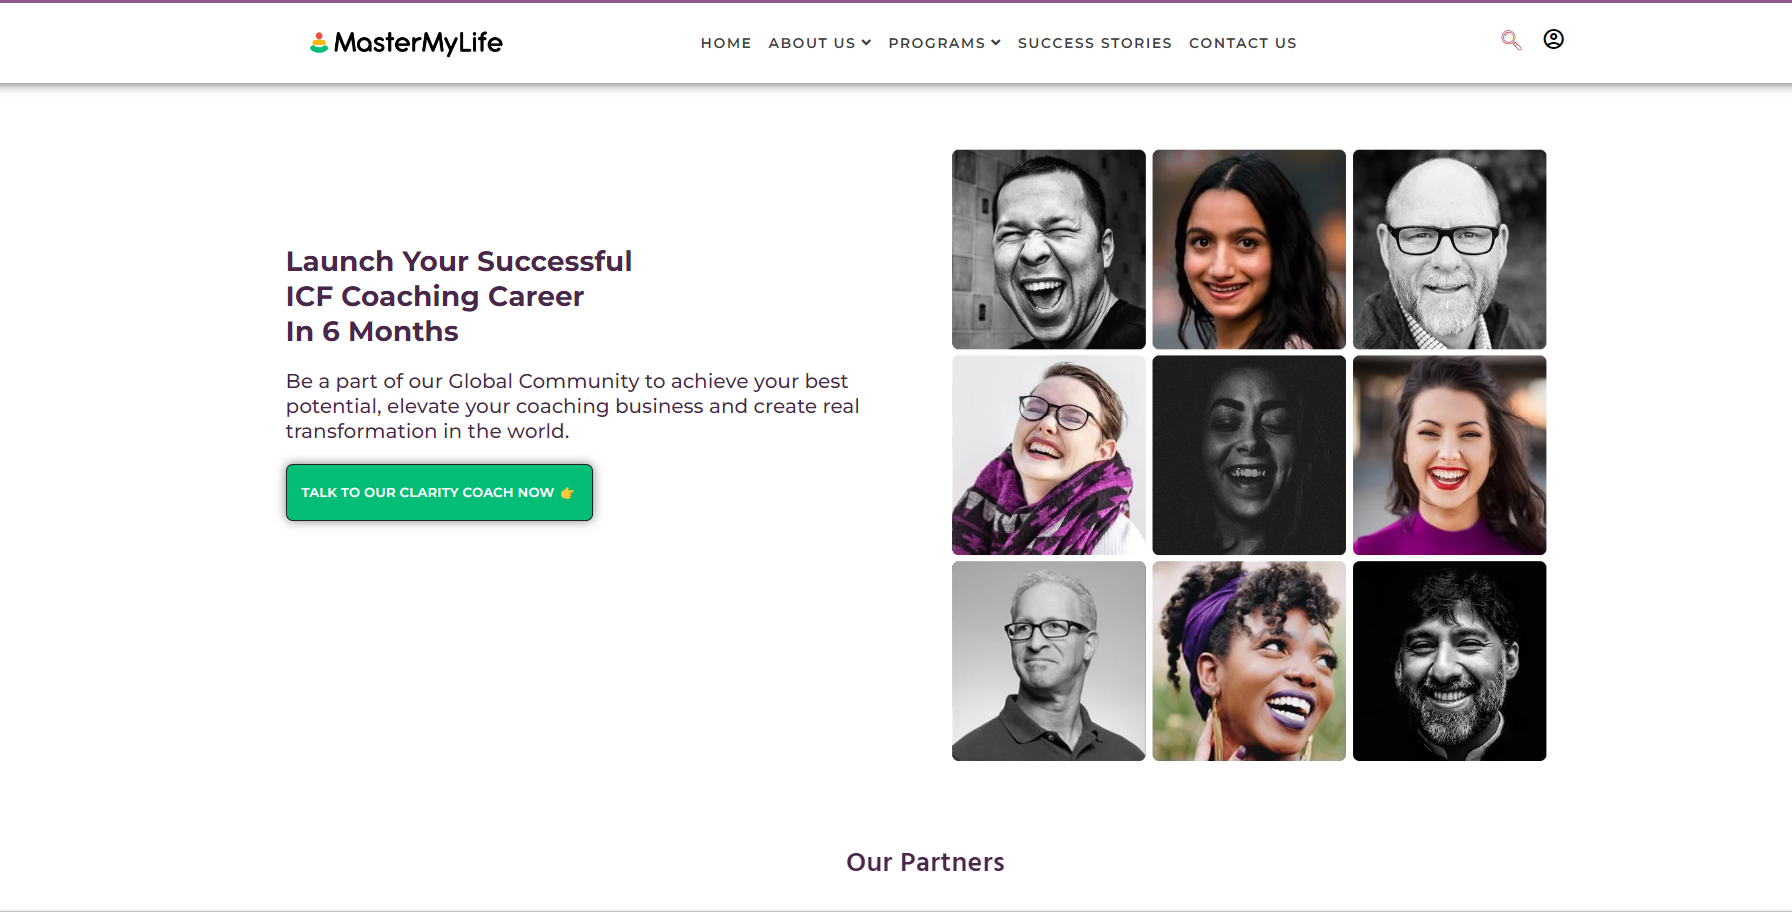1792x912 pixels.
Task: Click the bearded man on black background photo
Action: pyautogui.click(x=1449, y=661)
